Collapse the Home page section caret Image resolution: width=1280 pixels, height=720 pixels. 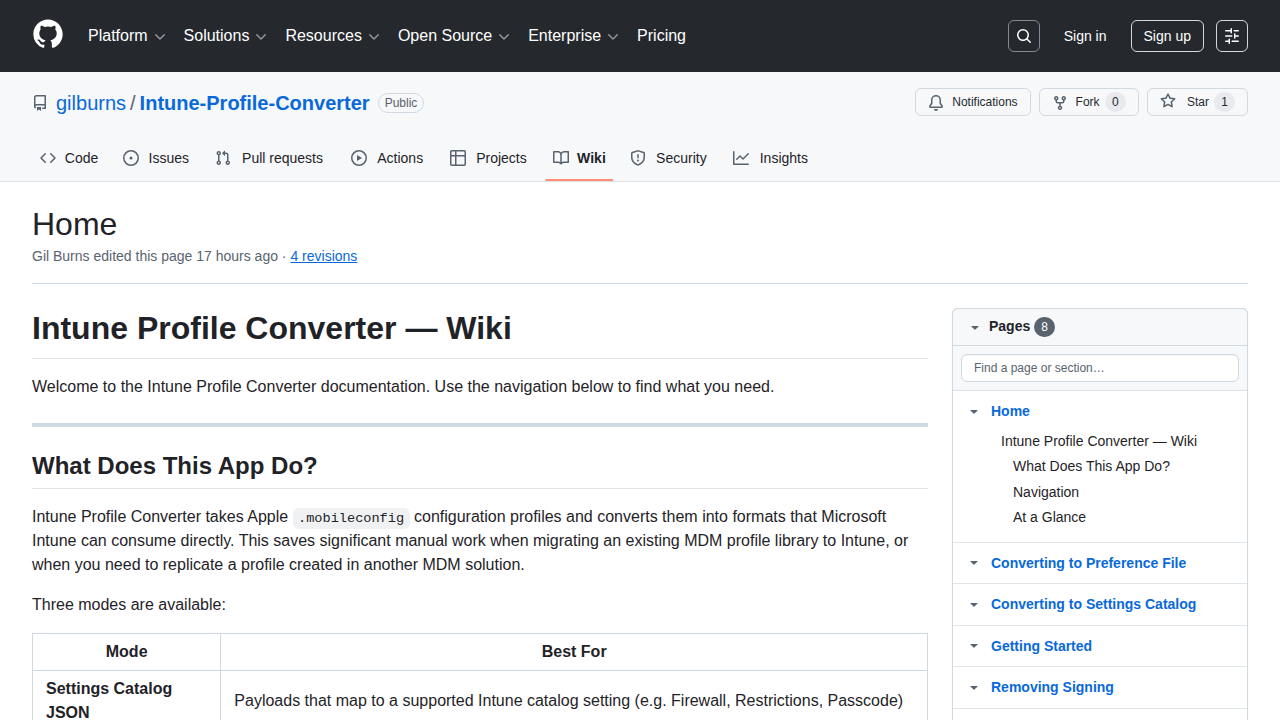[974, 412]
